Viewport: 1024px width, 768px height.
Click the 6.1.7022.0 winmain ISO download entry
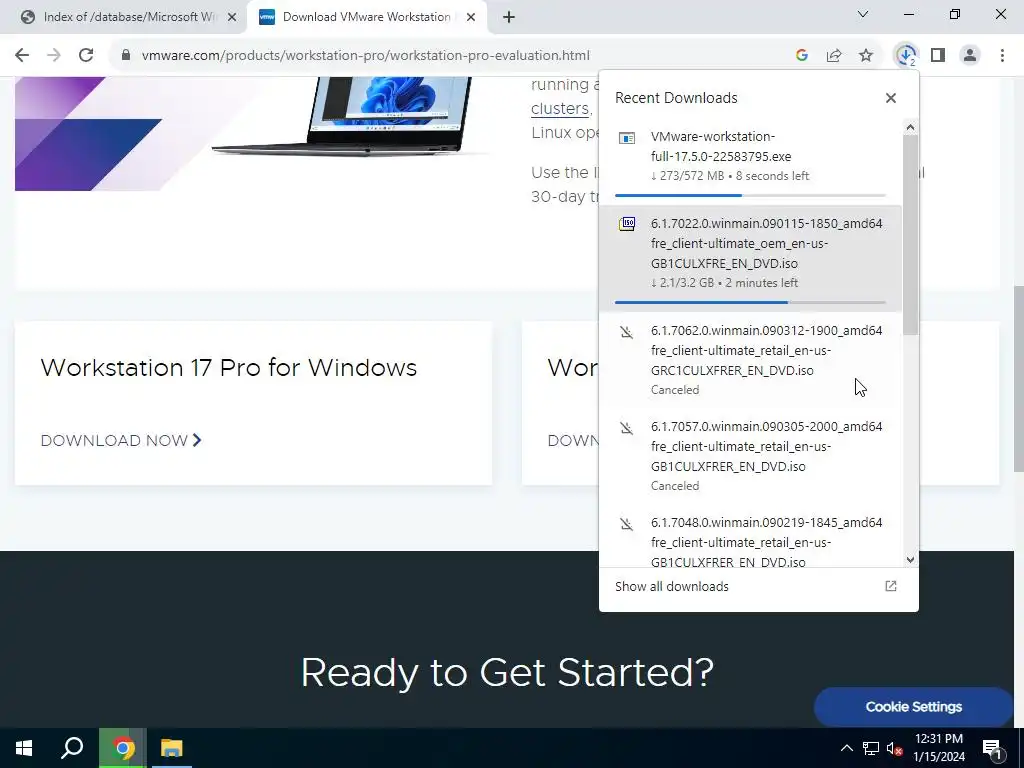point(750,258)
